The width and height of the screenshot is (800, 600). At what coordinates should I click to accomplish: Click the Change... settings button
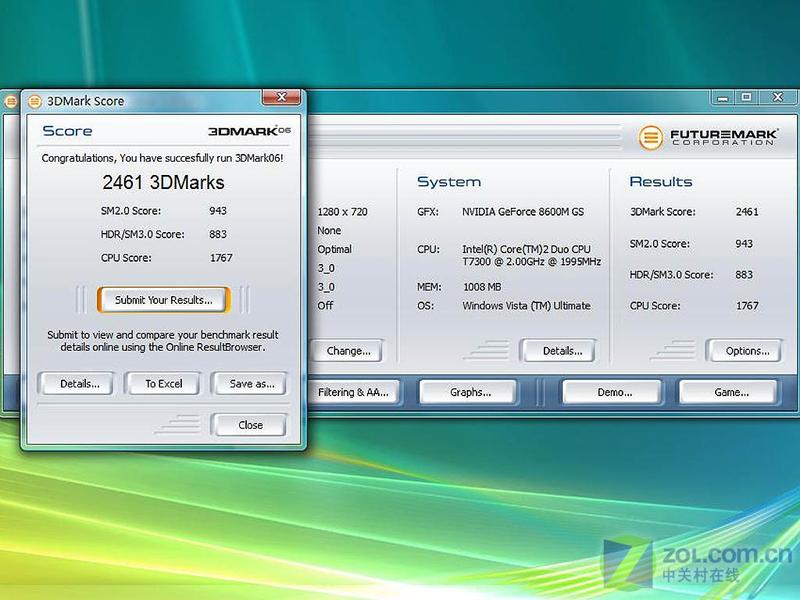pyautogui.click(x=348, y=351)
